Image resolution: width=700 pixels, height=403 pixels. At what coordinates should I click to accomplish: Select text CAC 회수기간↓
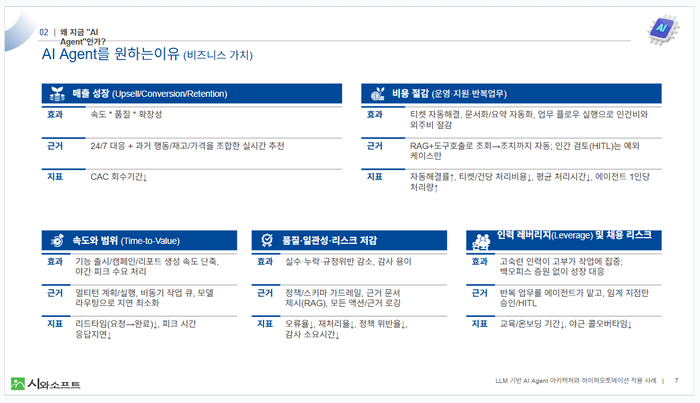(119, 177)
